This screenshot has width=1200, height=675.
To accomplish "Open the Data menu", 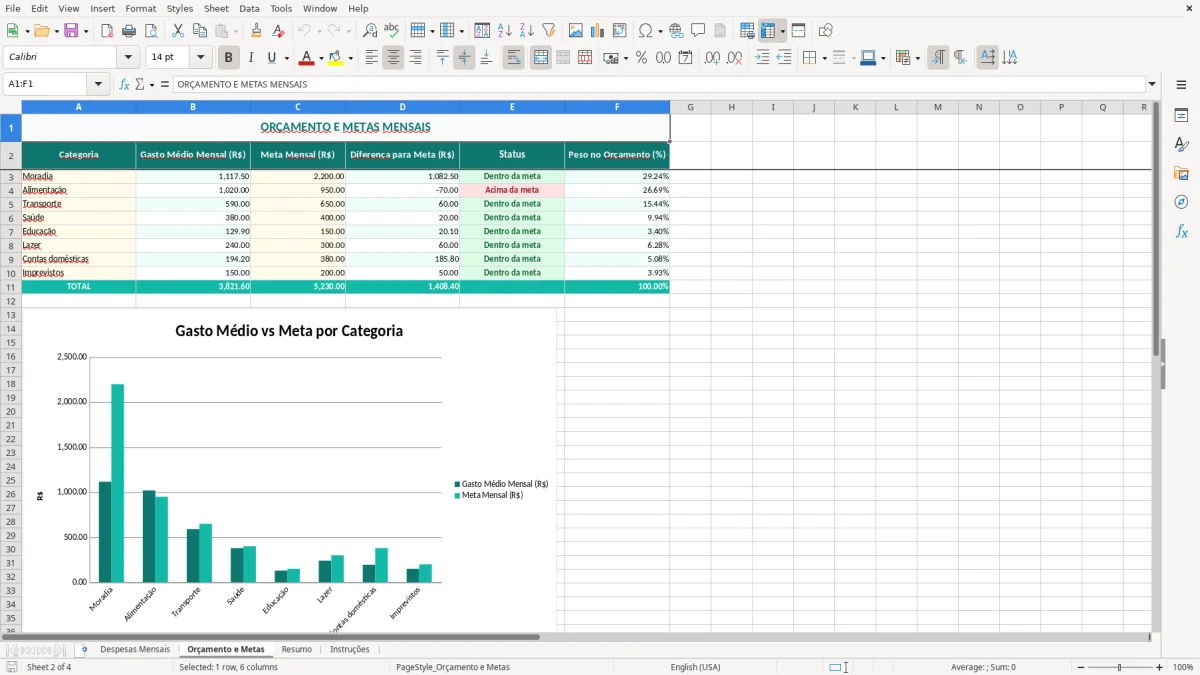I will tap(249, 8).
